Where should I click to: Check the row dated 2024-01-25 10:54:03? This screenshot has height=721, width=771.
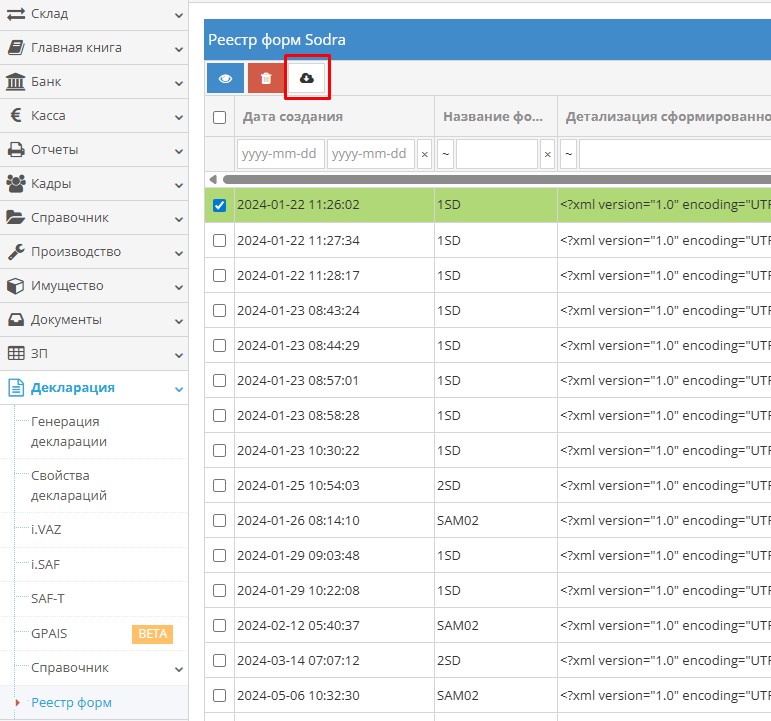pos(220,485)
